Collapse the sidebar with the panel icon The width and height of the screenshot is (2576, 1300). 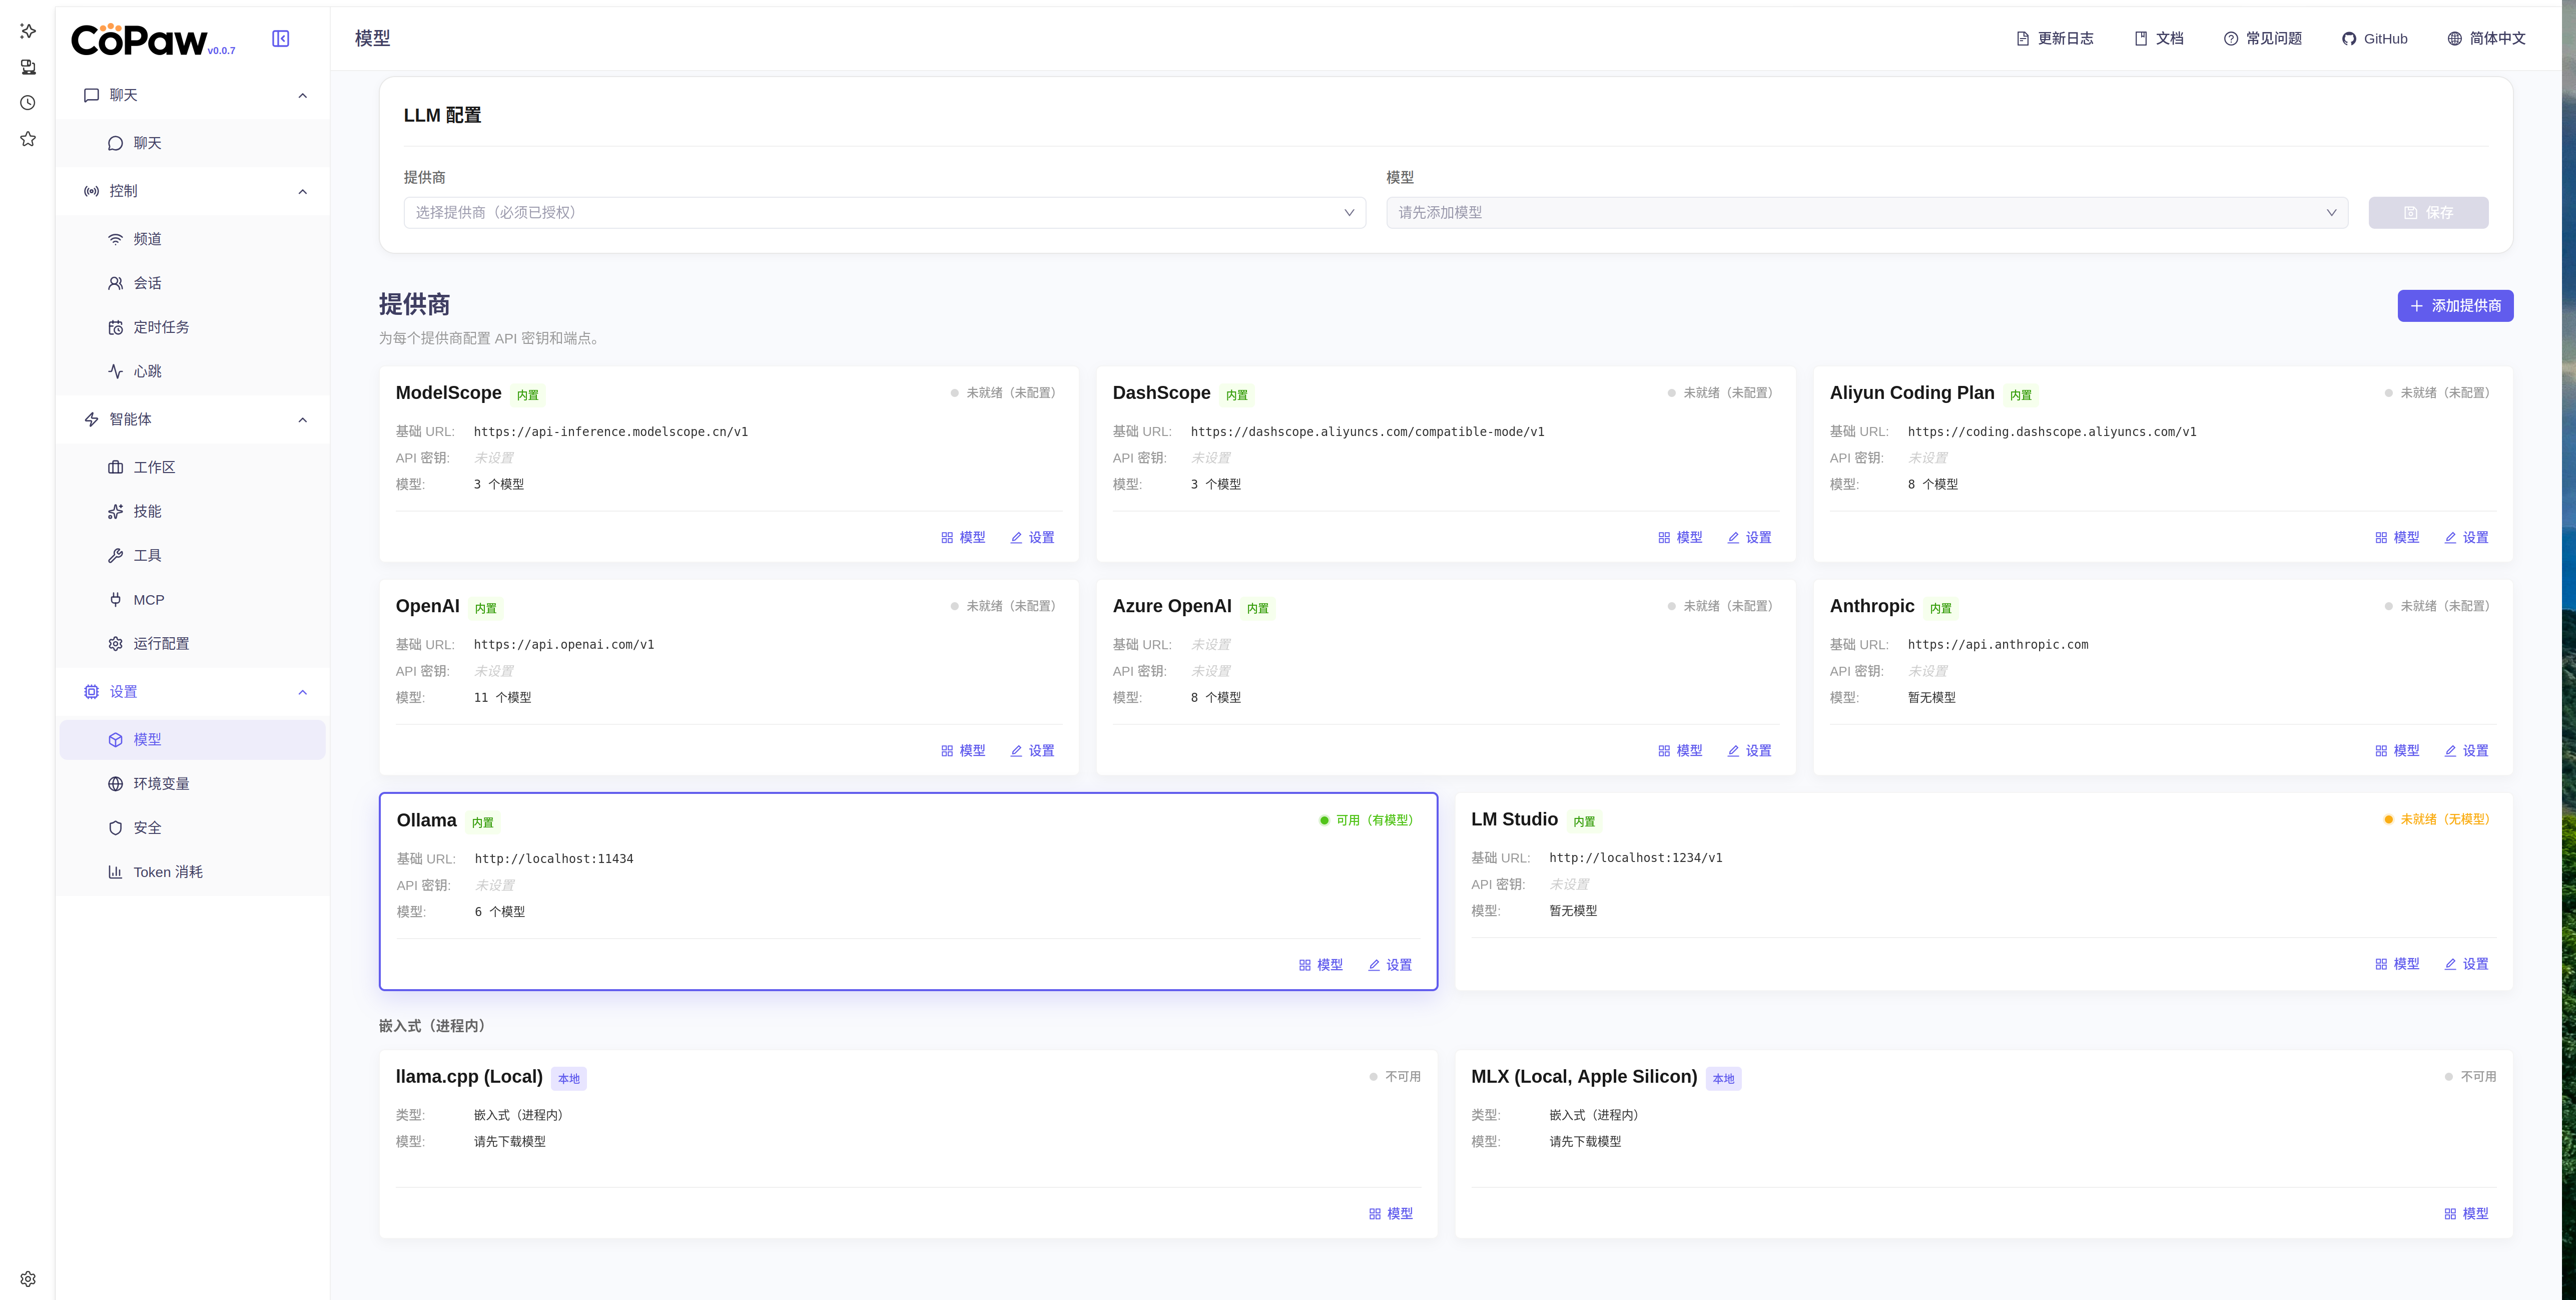(281, 38)
